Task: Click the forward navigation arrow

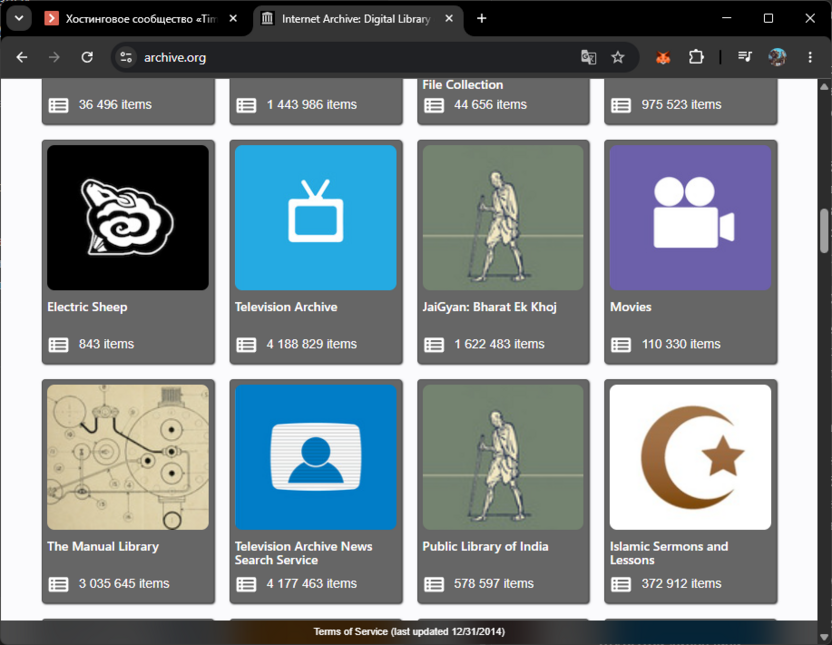Action: pyautogui.click(x=54, y=57)
